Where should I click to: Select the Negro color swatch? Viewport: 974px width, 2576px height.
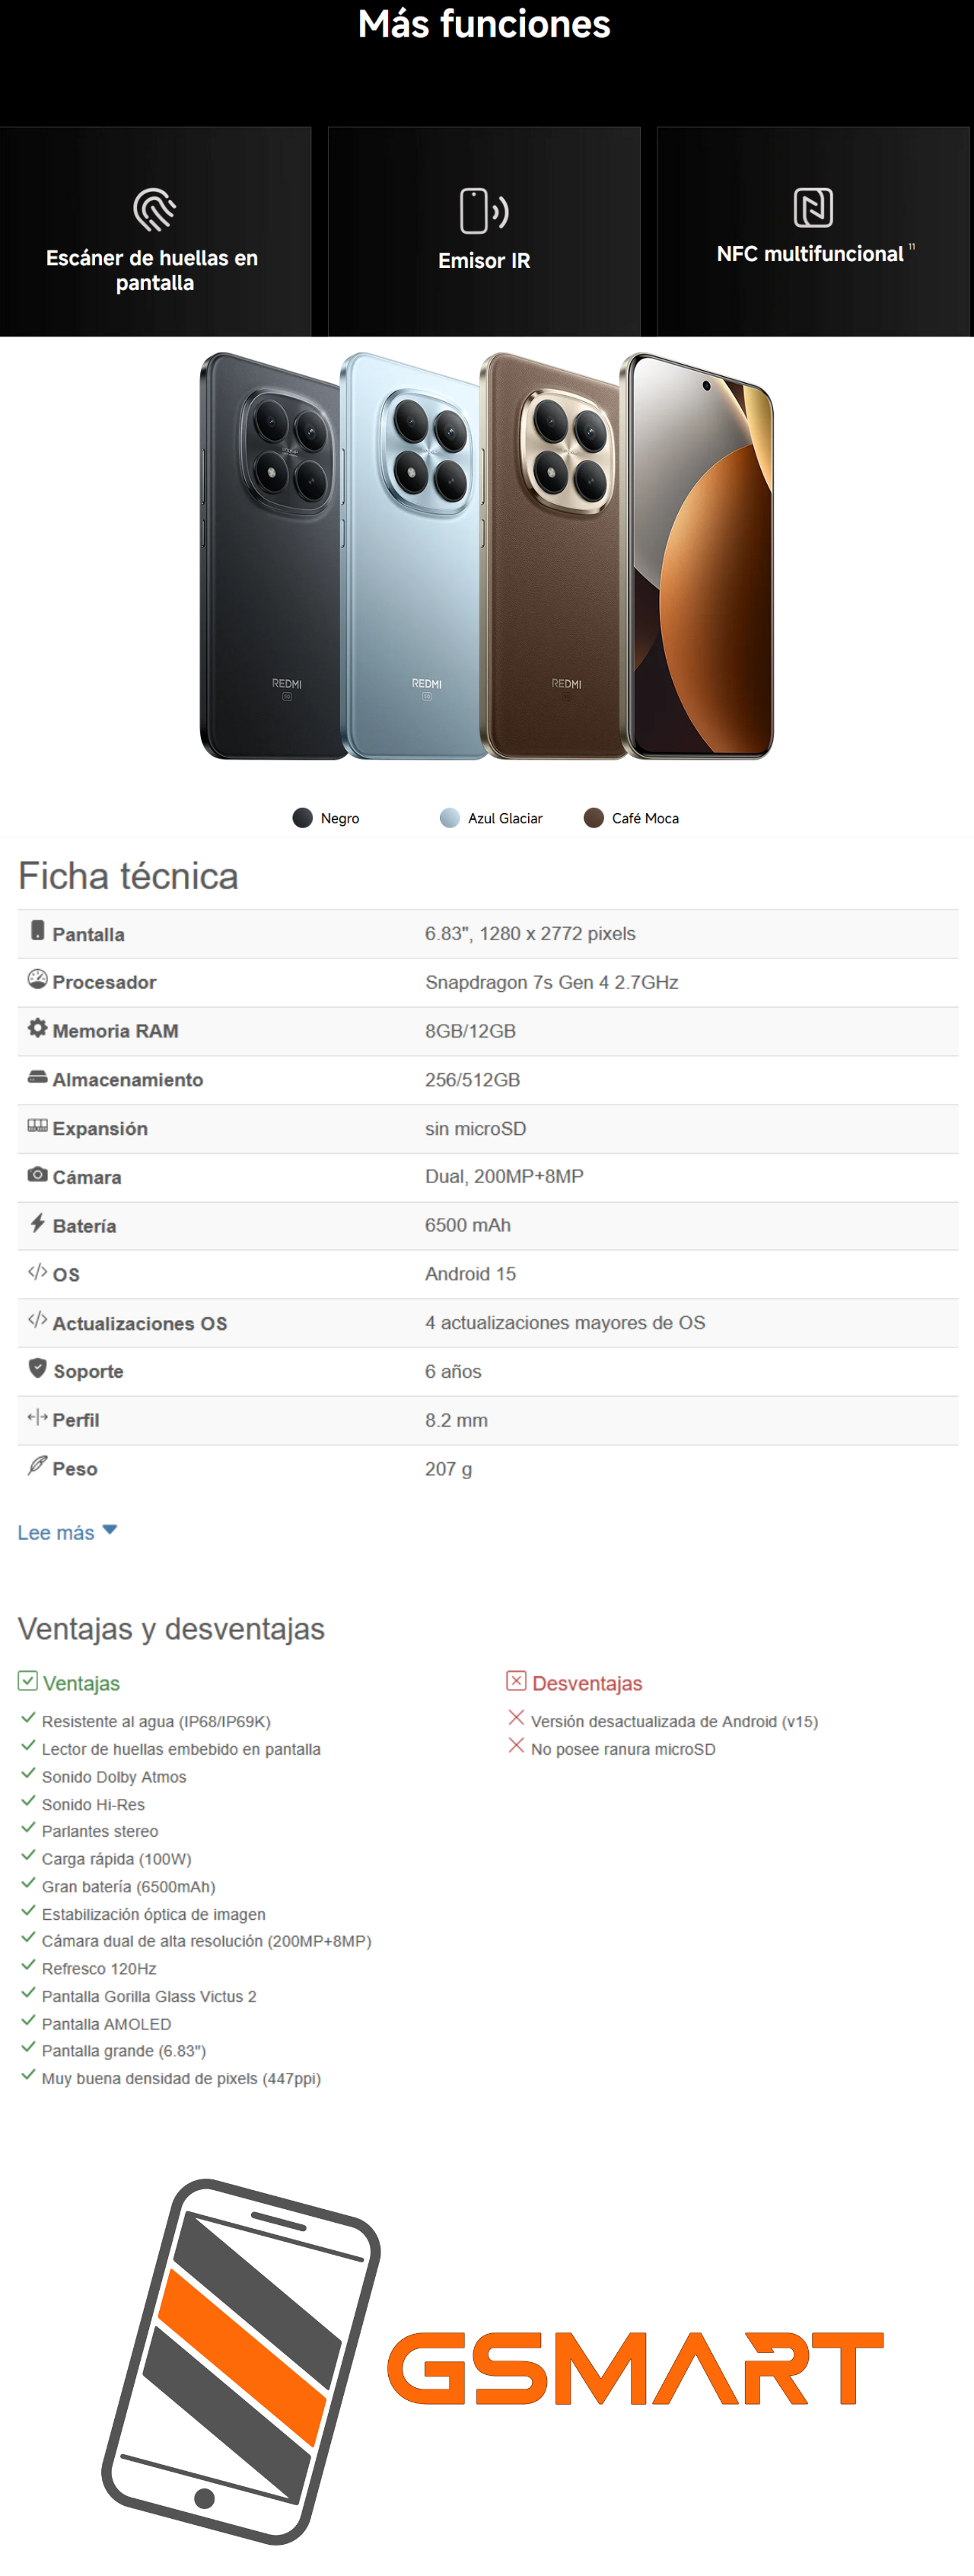point(302,818)
